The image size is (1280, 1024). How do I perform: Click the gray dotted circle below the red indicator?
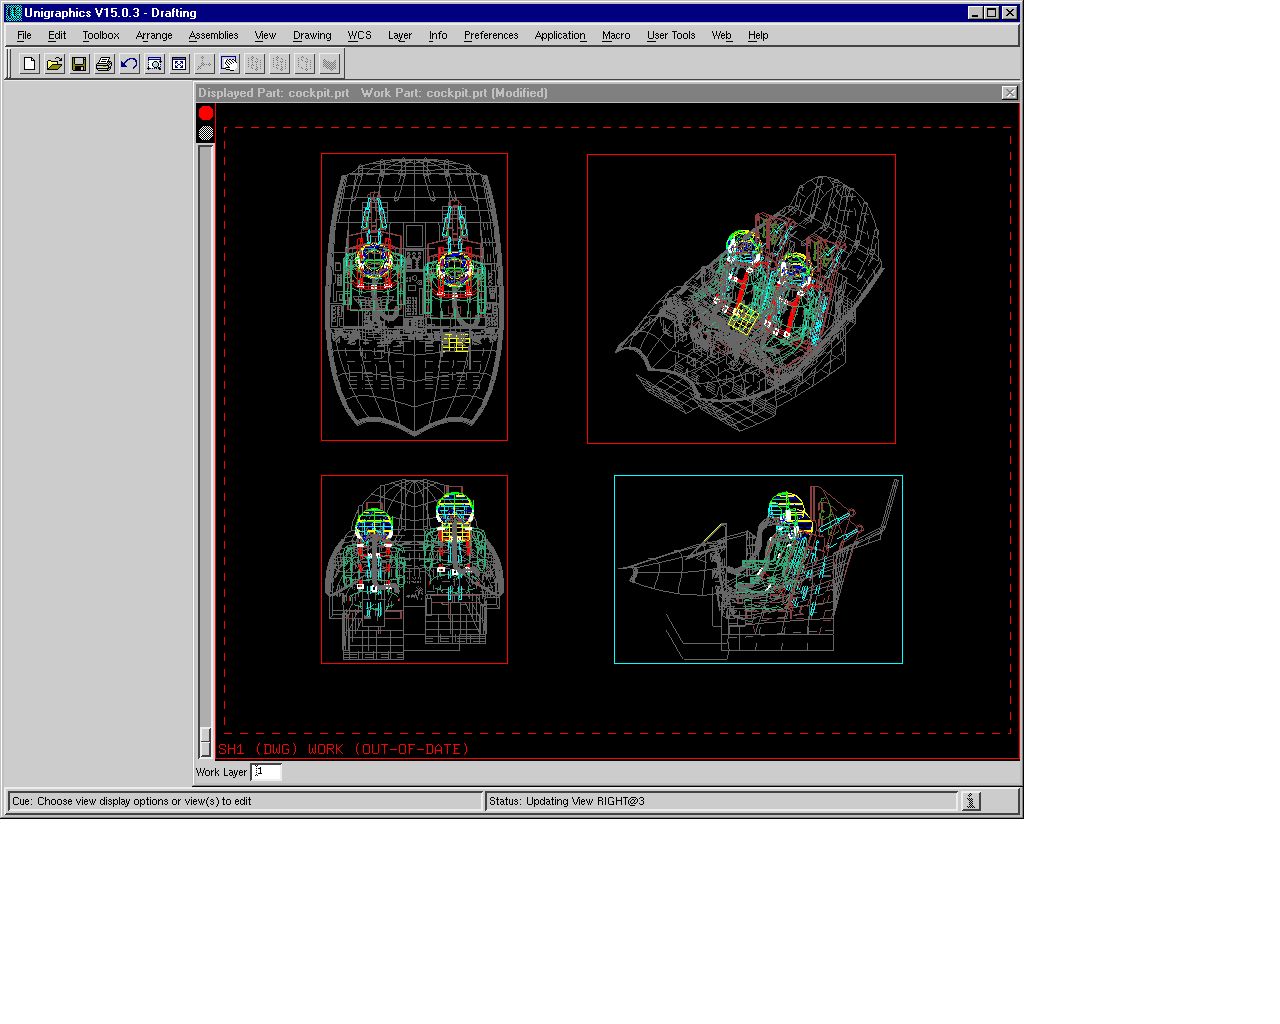(x=206, y=133)
